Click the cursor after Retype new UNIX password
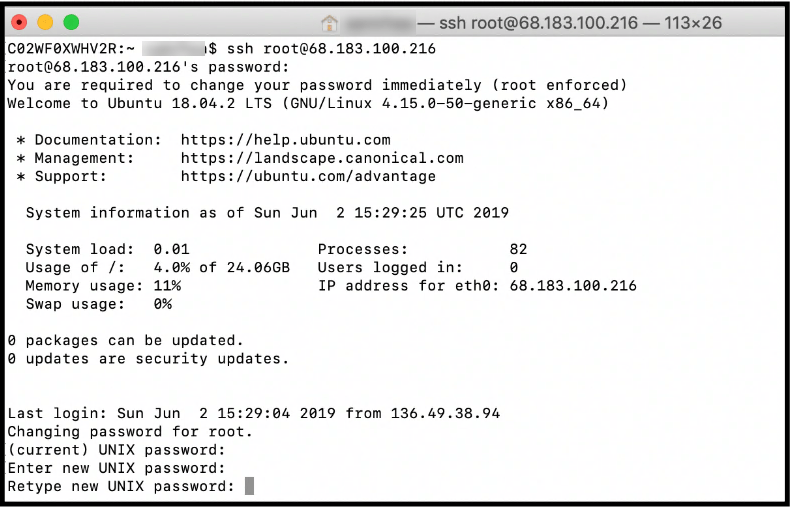 [x=249, y=486]
